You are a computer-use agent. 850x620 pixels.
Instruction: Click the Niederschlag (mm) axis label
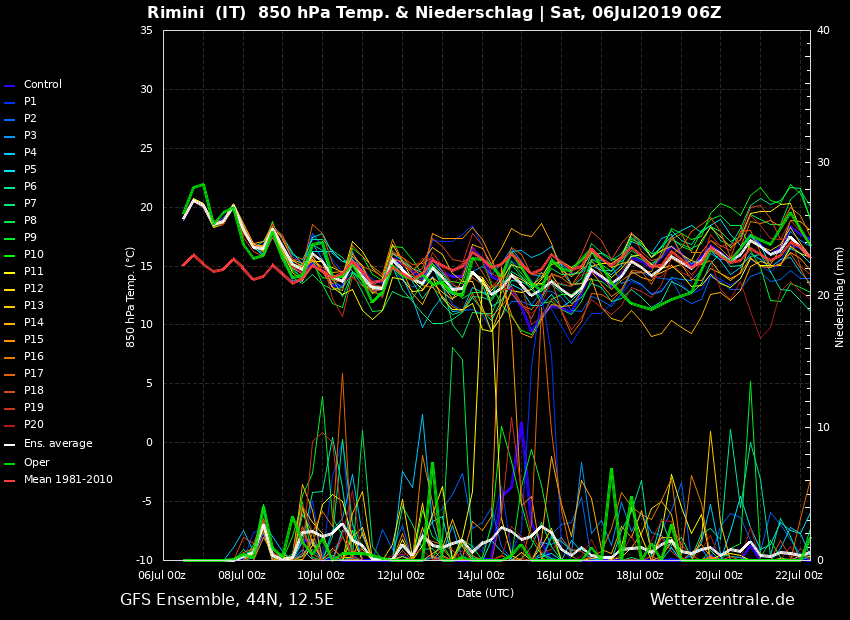tap(839, 297)
